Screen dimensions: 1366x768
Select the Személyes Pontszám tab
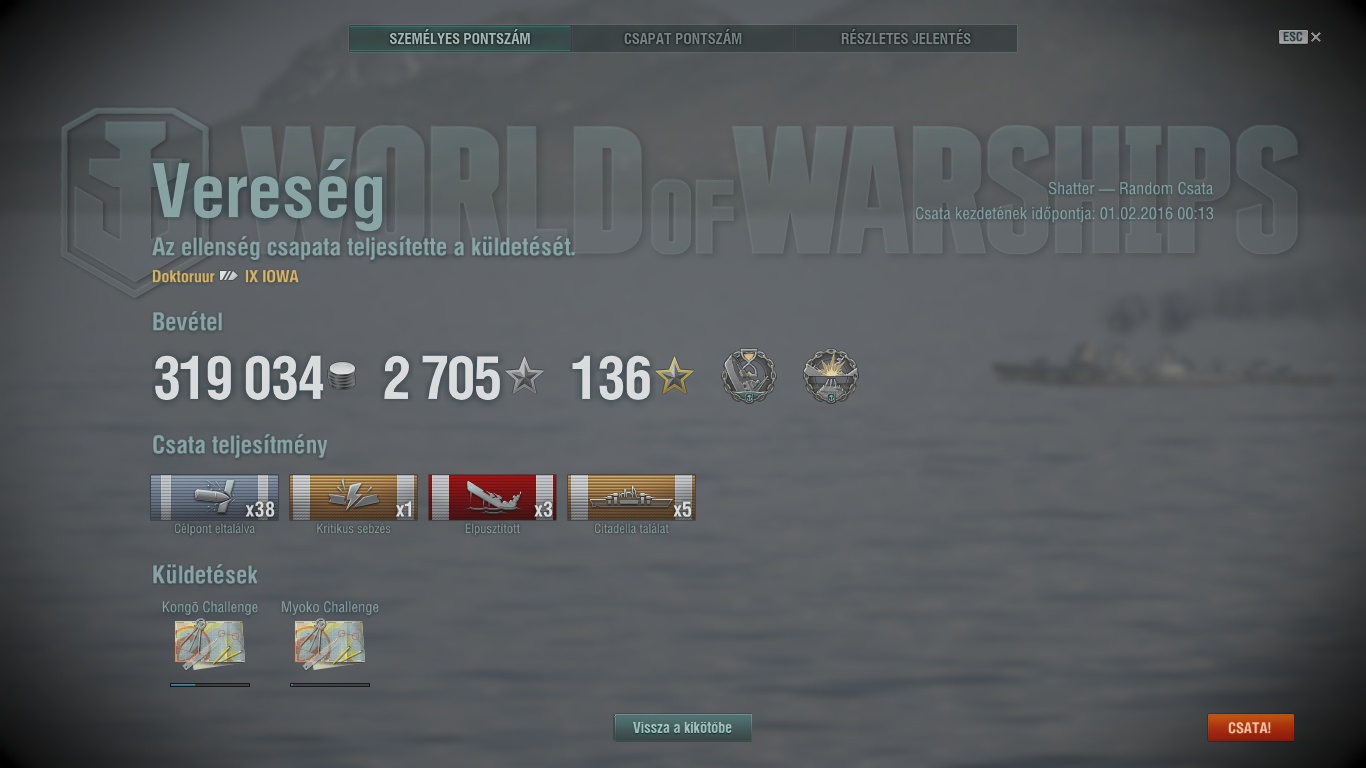(460, 39)
